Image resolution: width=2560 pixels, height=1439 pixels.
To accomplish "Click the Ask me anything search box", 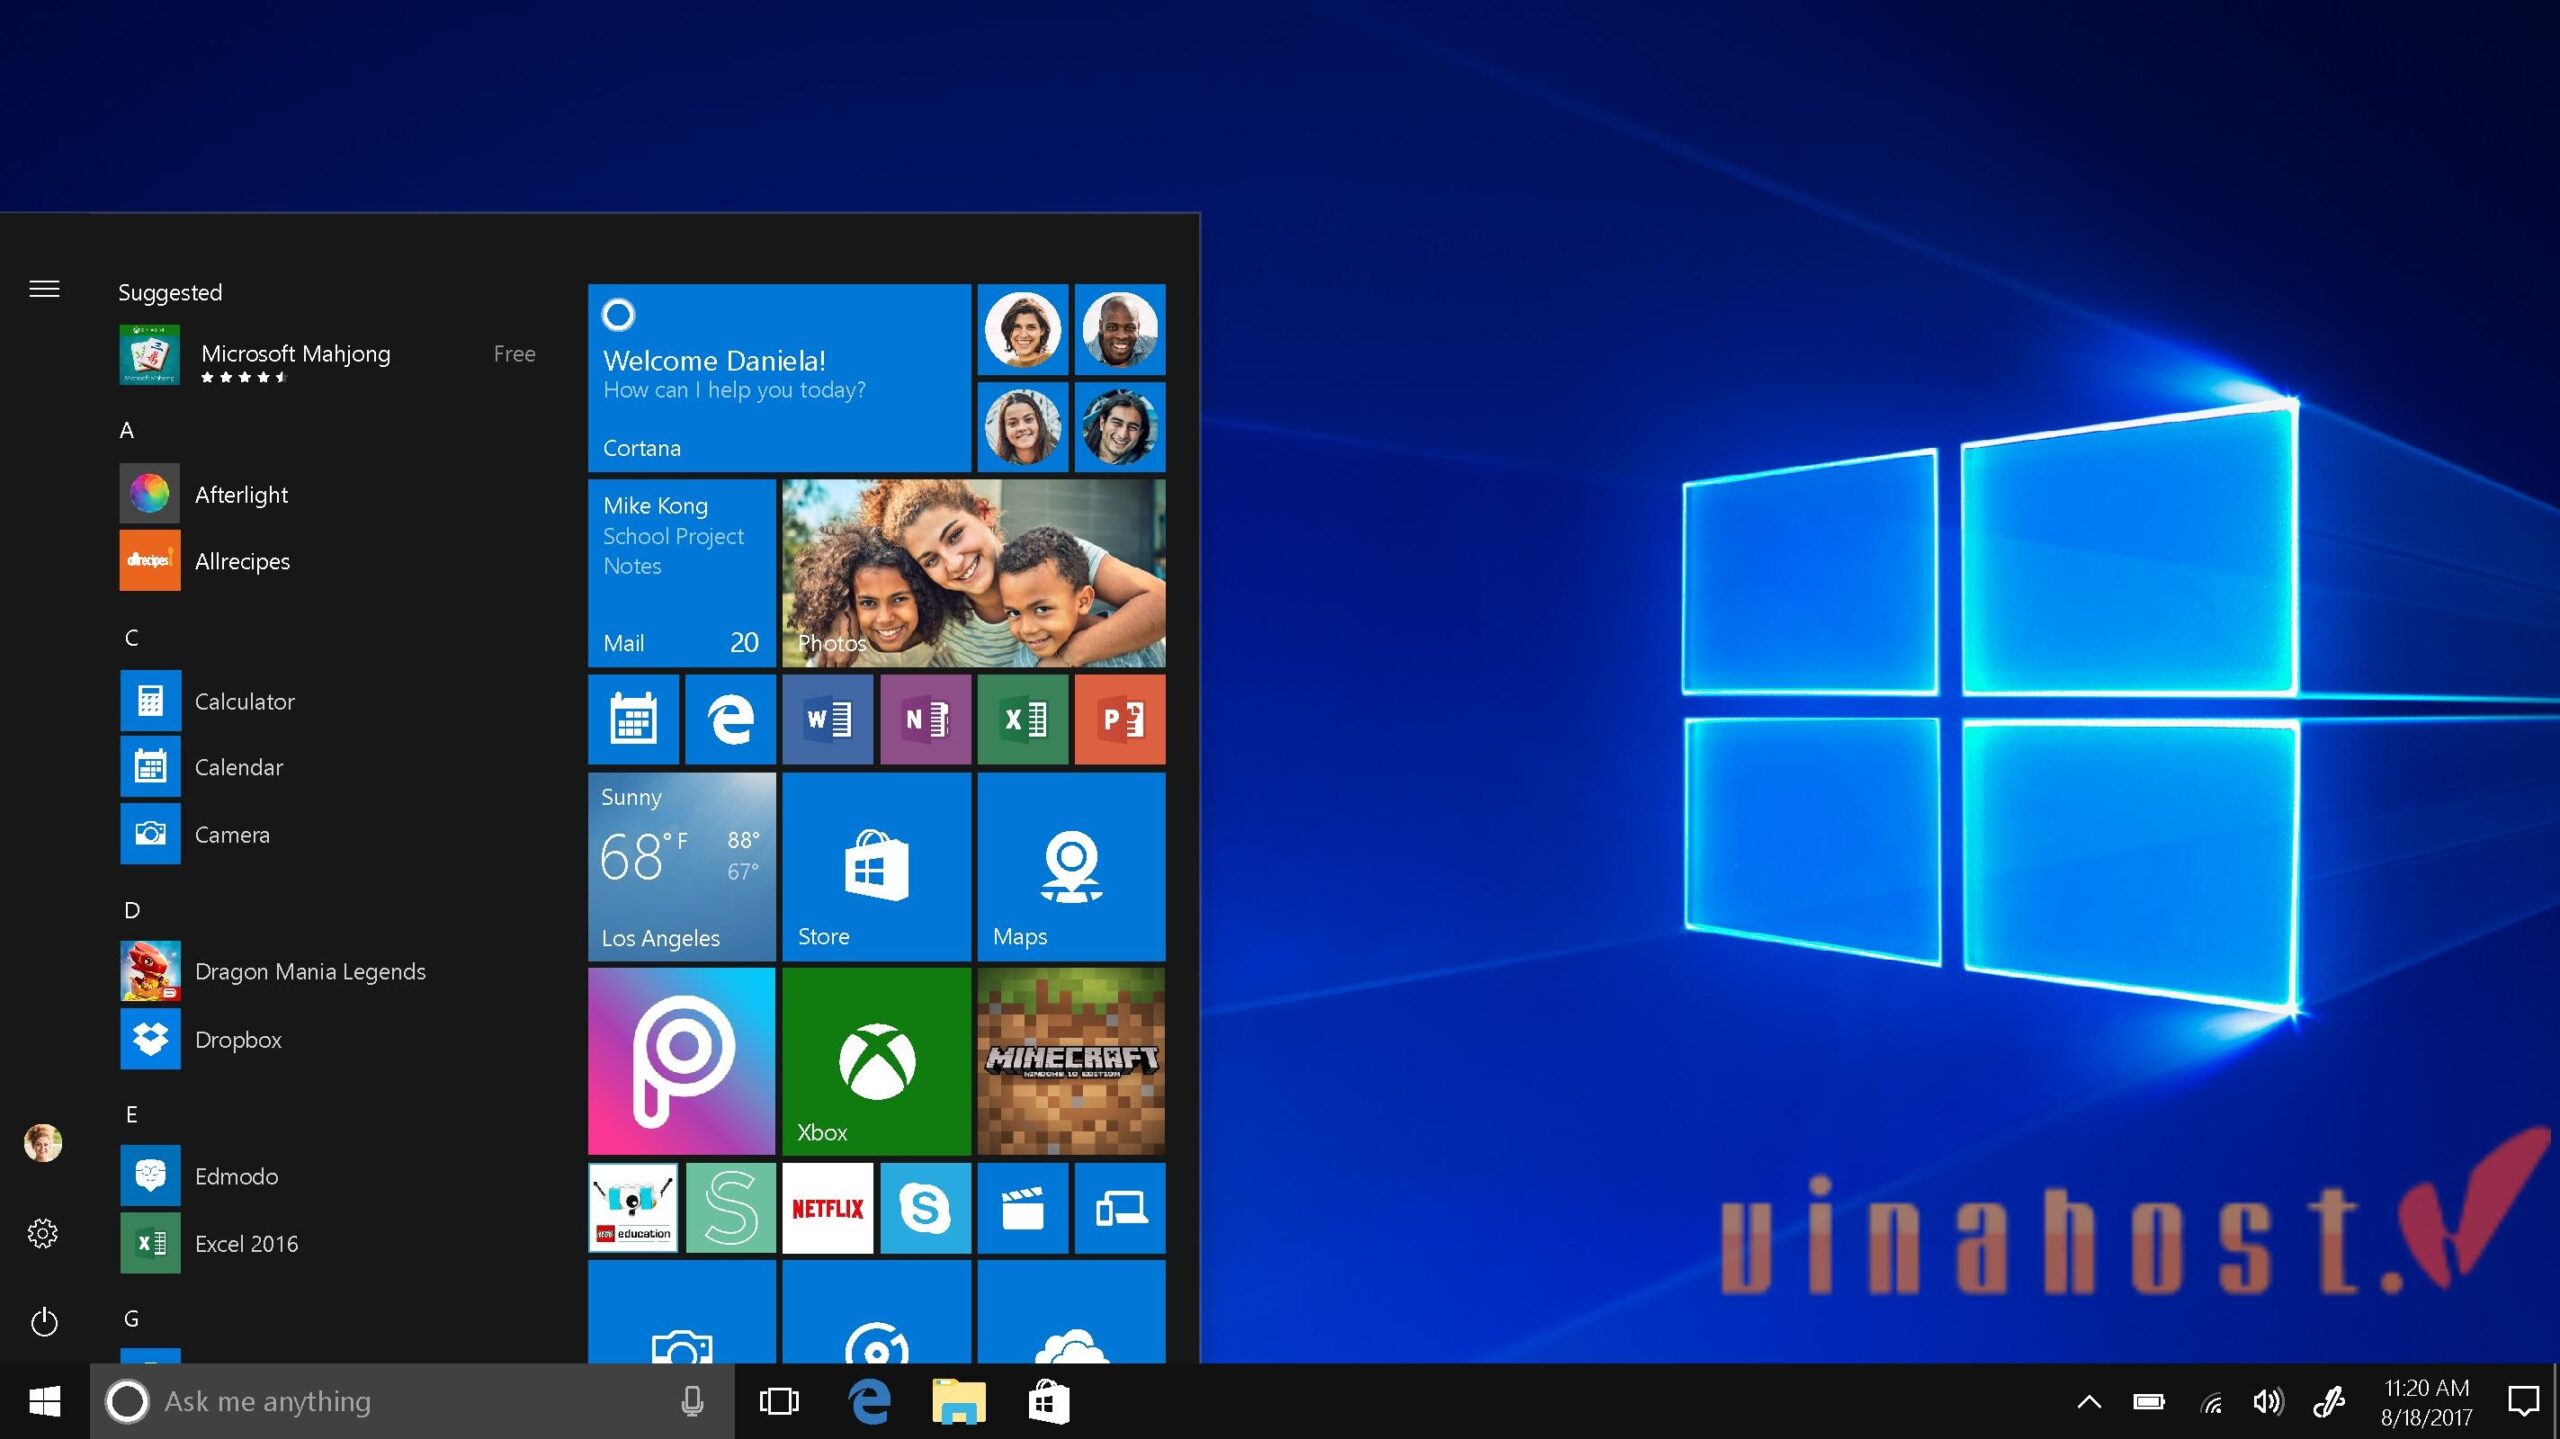I will click(411, 1401).
